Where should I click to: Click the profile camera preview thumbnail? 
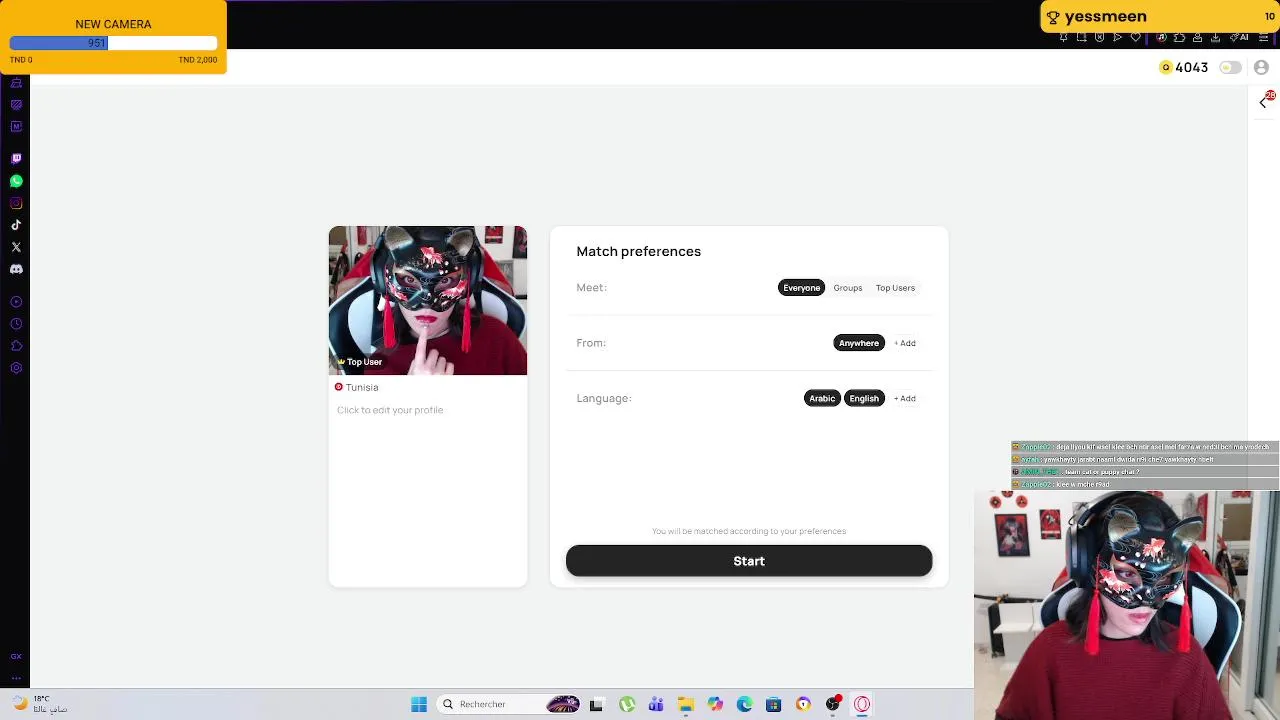[x=428, y=301]
